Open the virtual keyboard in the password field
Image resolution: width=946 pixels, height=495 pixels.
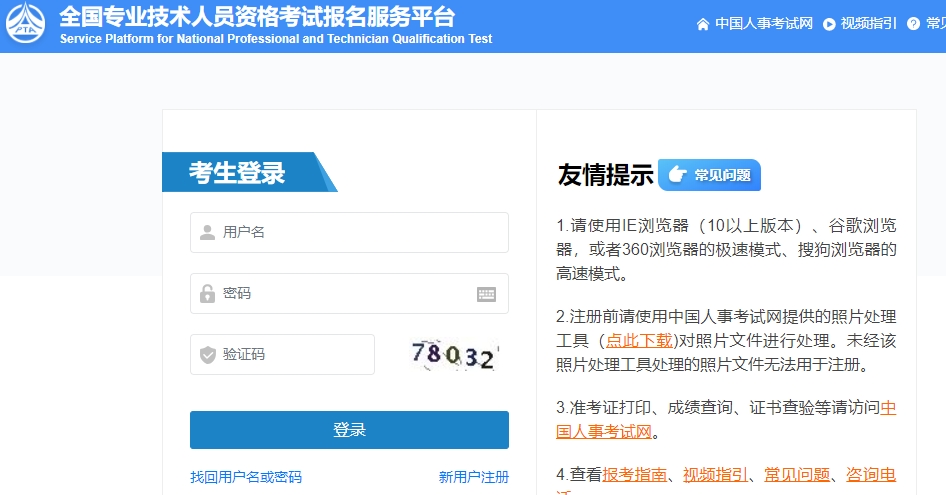pos(486,294)
